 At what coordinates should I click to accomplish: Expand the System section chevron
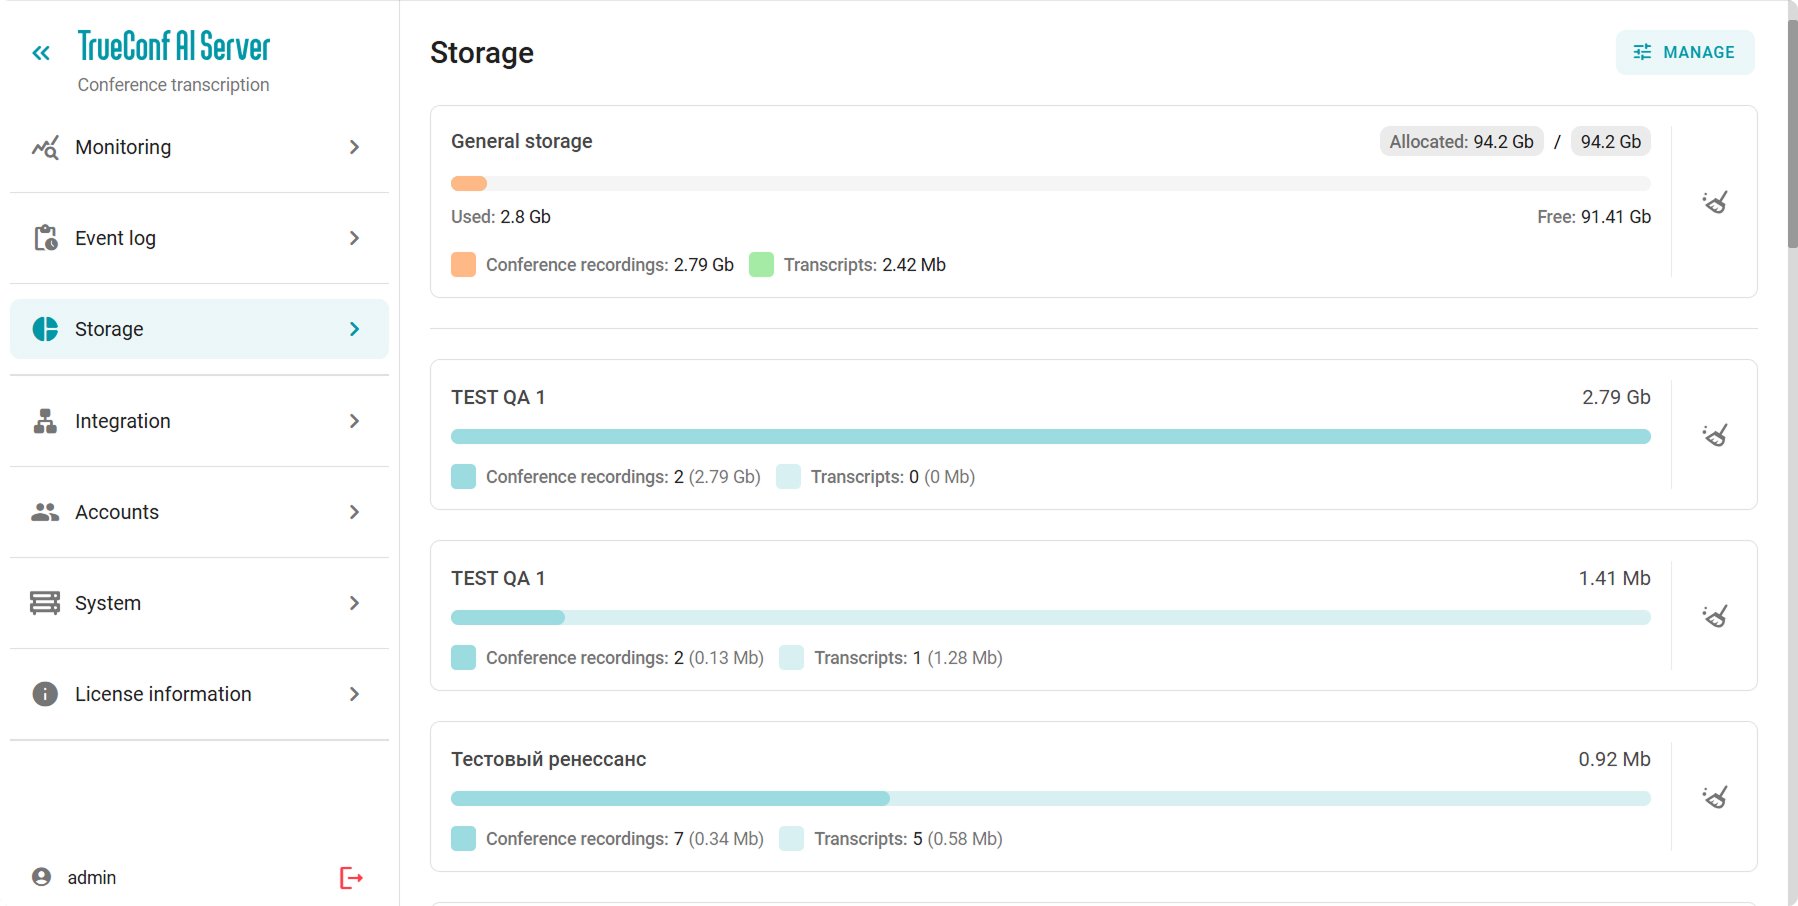pos(354,603)
